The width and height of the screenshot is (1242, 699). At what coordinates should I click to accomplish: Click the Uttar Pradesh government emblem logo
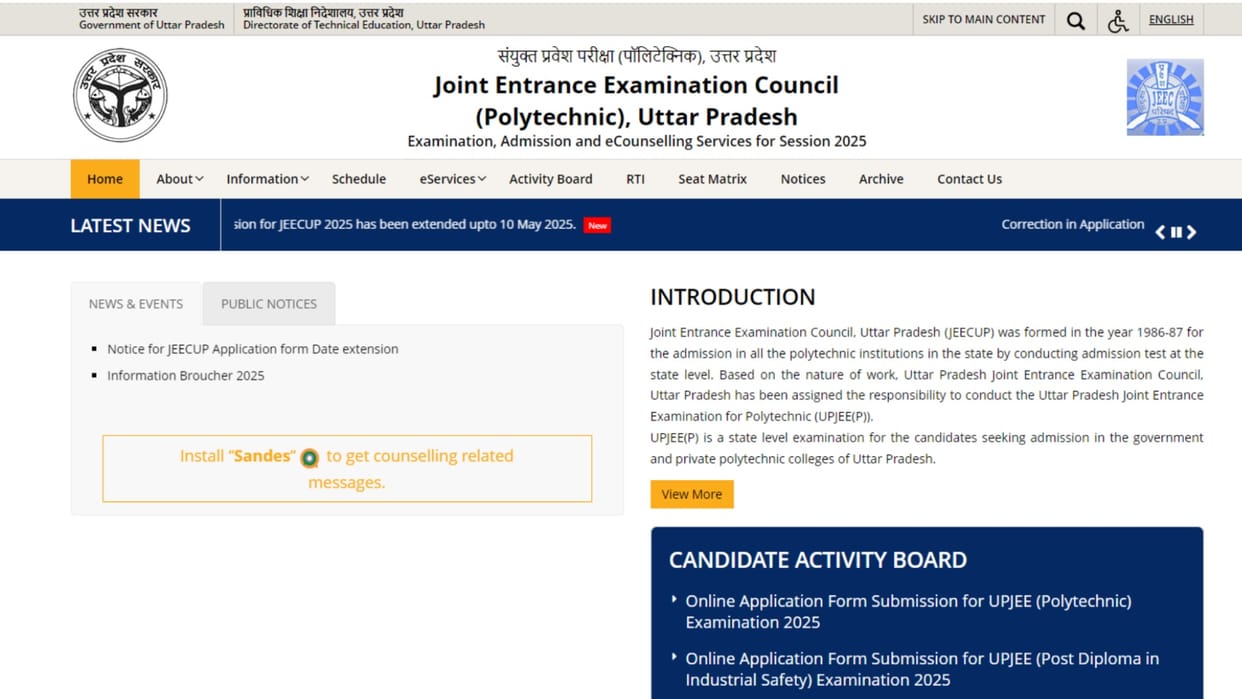(x=120, y=95)
